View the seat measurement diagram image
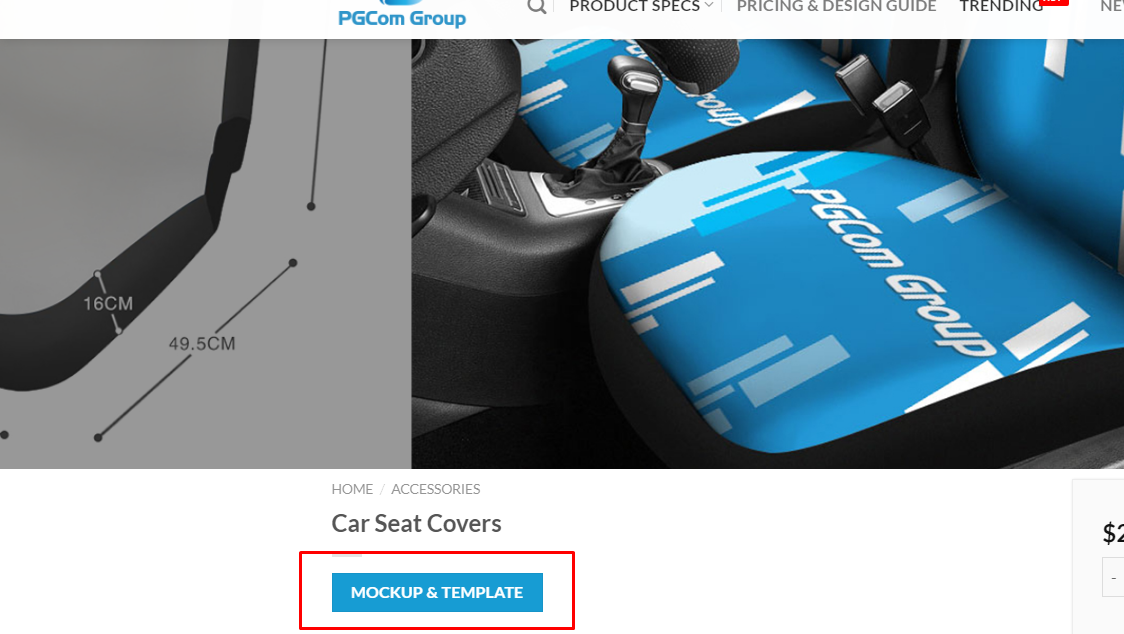Screen dimensions: 1124x634 (x=205, y=254)
